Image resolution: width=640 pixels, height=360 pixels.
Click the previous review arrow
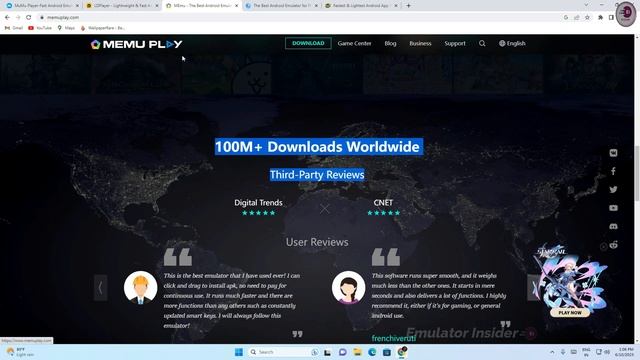coord(100,288)
